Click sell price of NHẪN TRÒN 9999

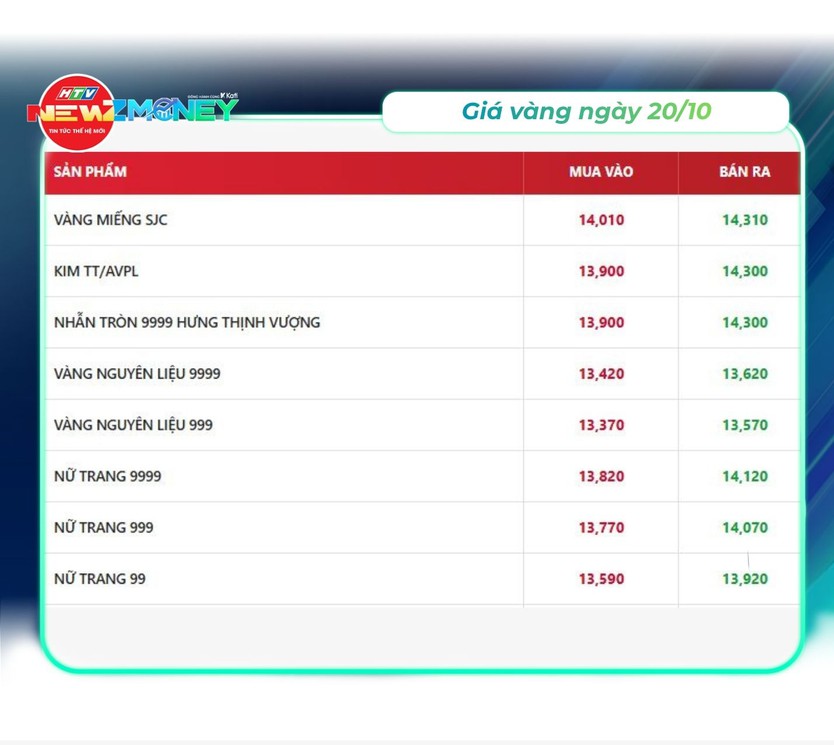click(745, 322)
